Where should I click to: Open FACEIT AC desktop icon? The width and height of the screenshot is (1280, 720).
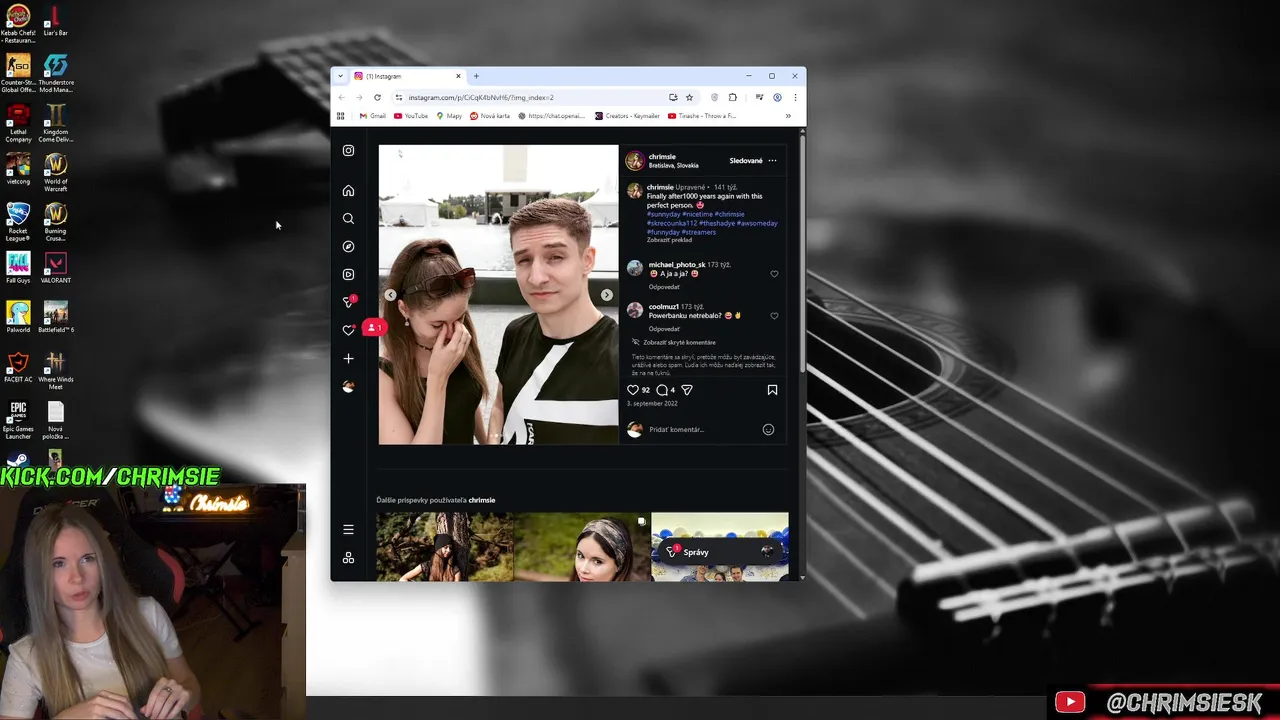tap(18, 367)
